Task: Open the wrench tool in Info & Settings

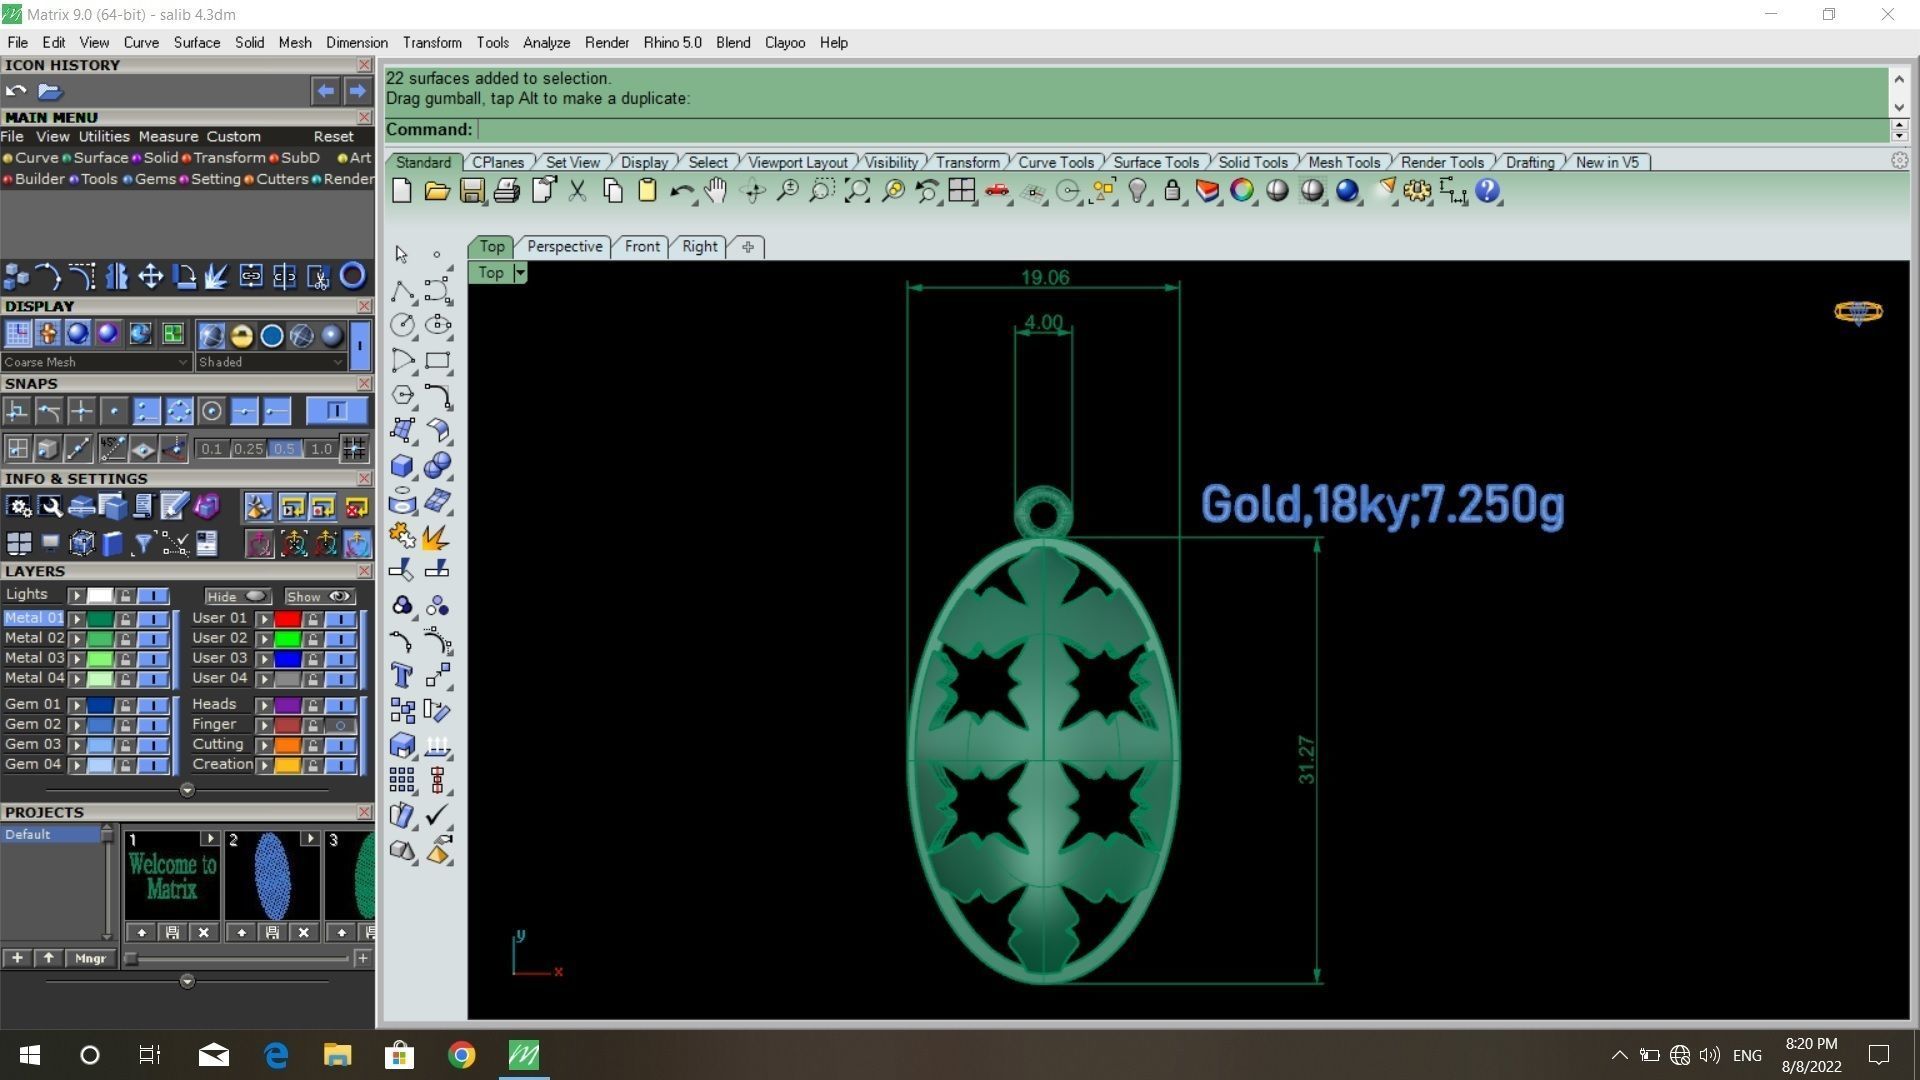Action: 50,507
